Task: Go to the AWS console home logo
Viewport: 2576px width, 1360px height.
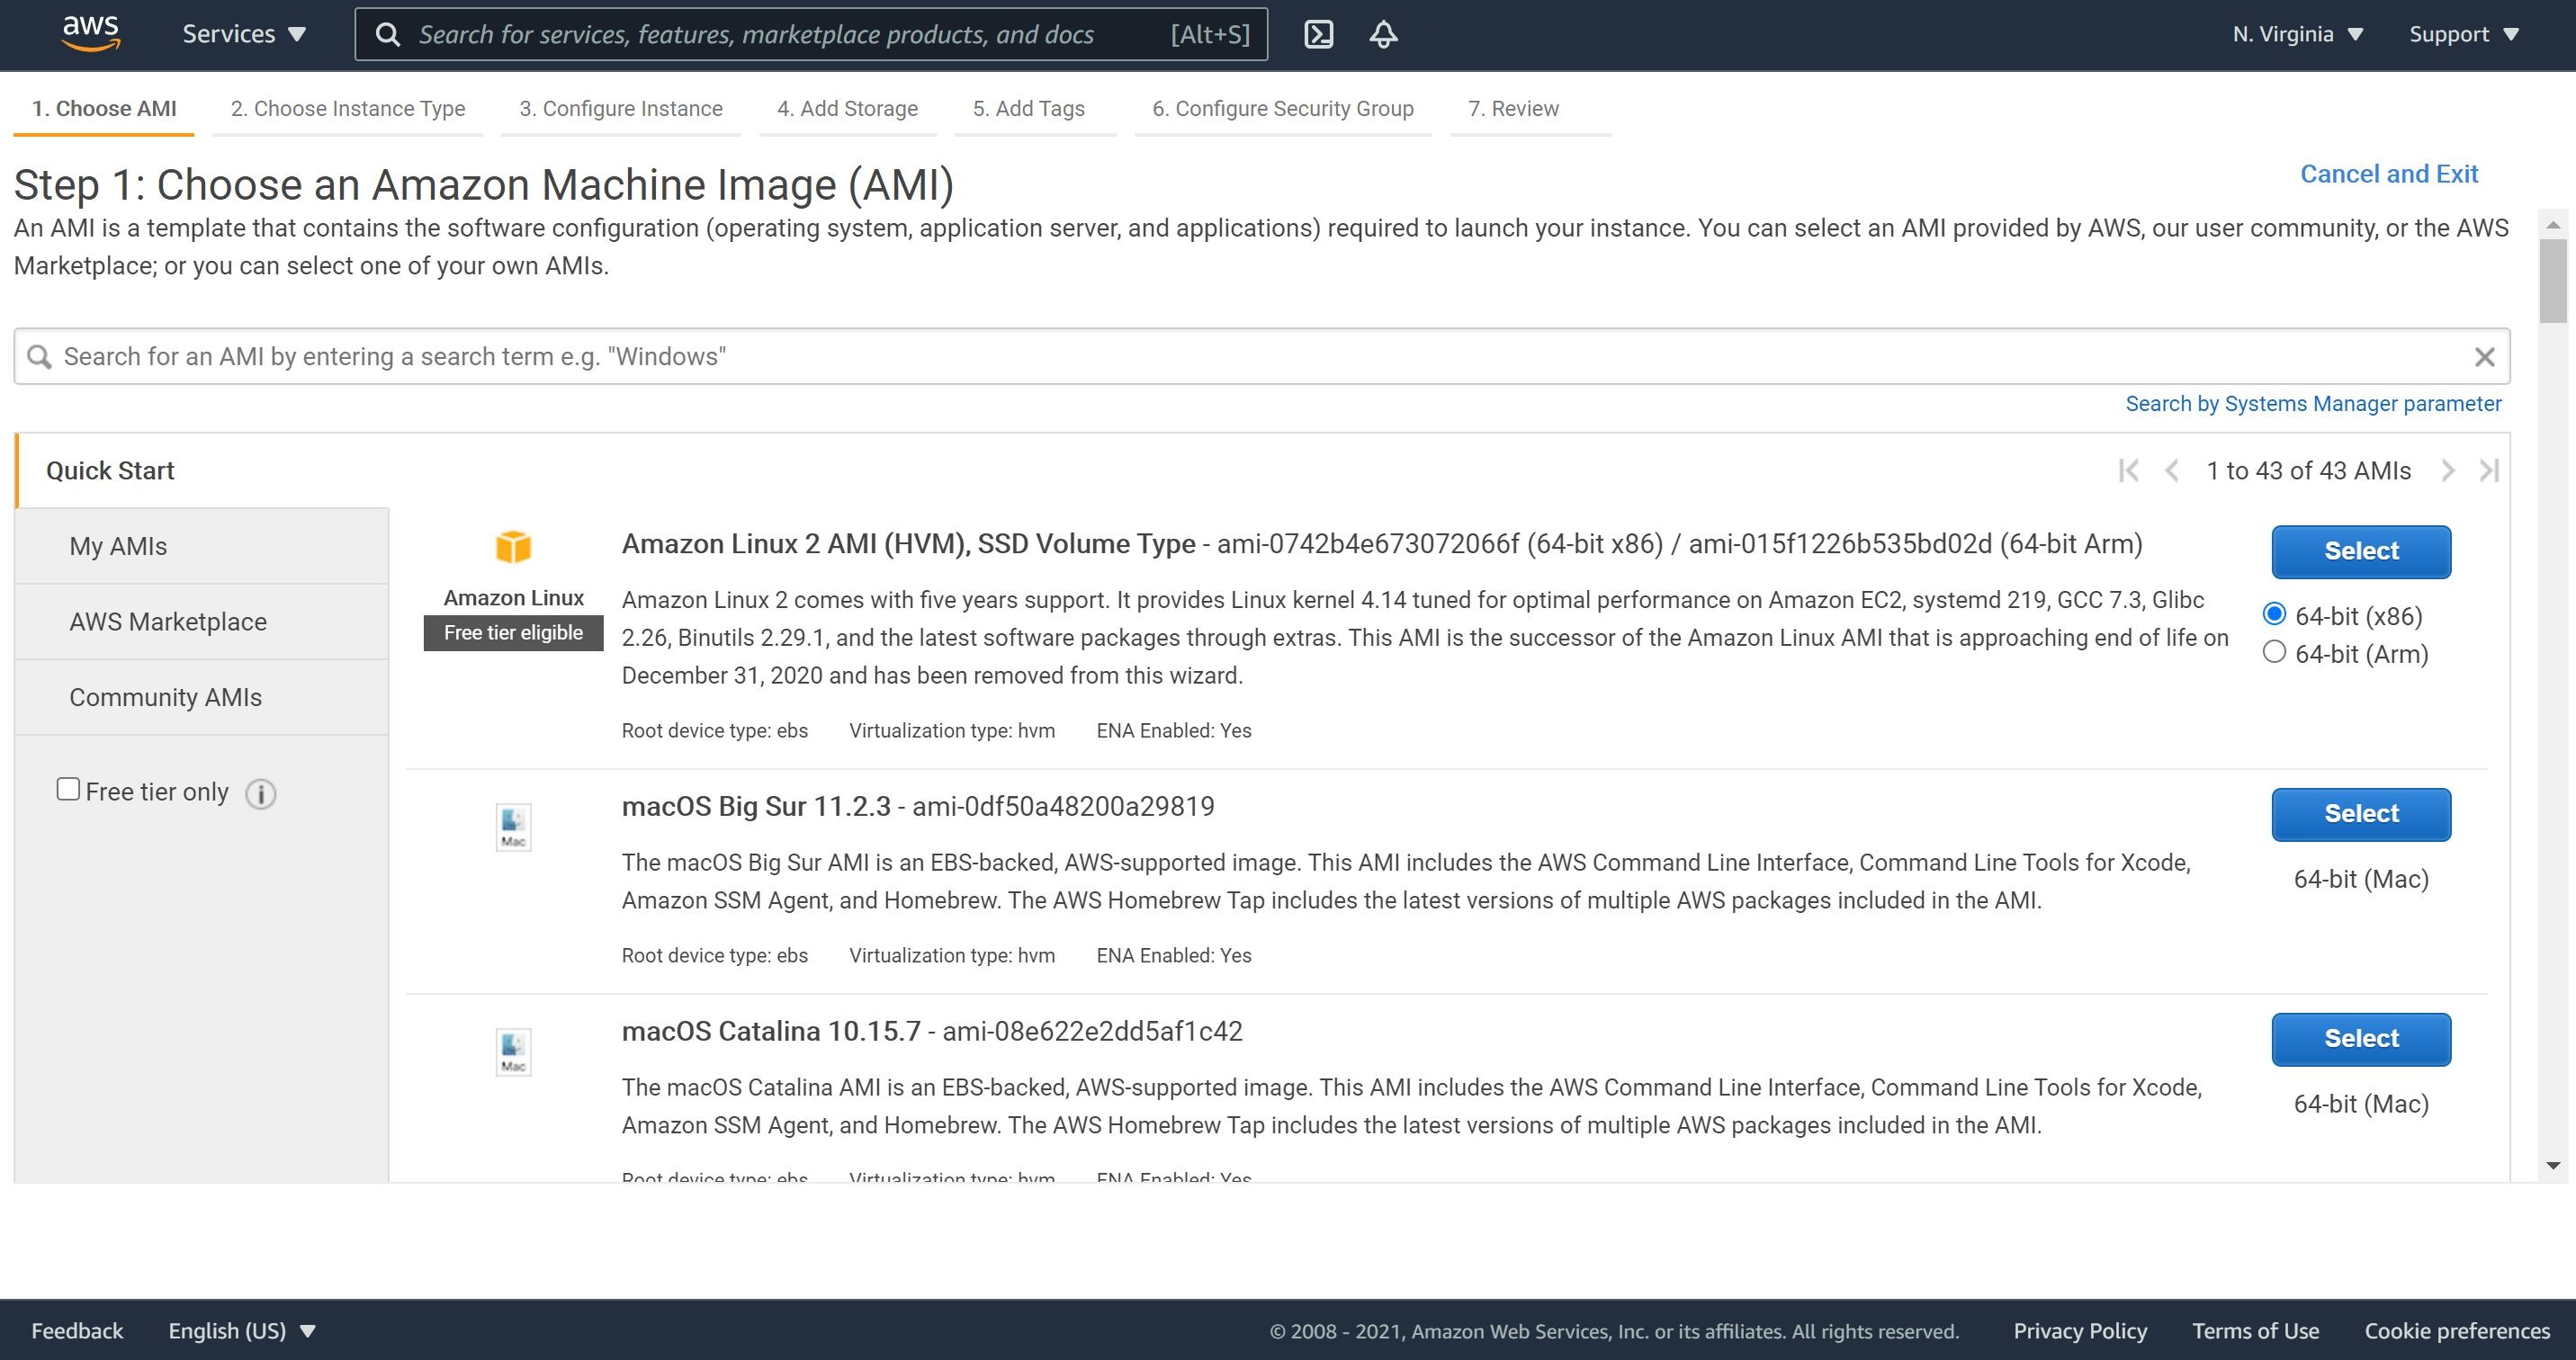Action: coord(91,33)
